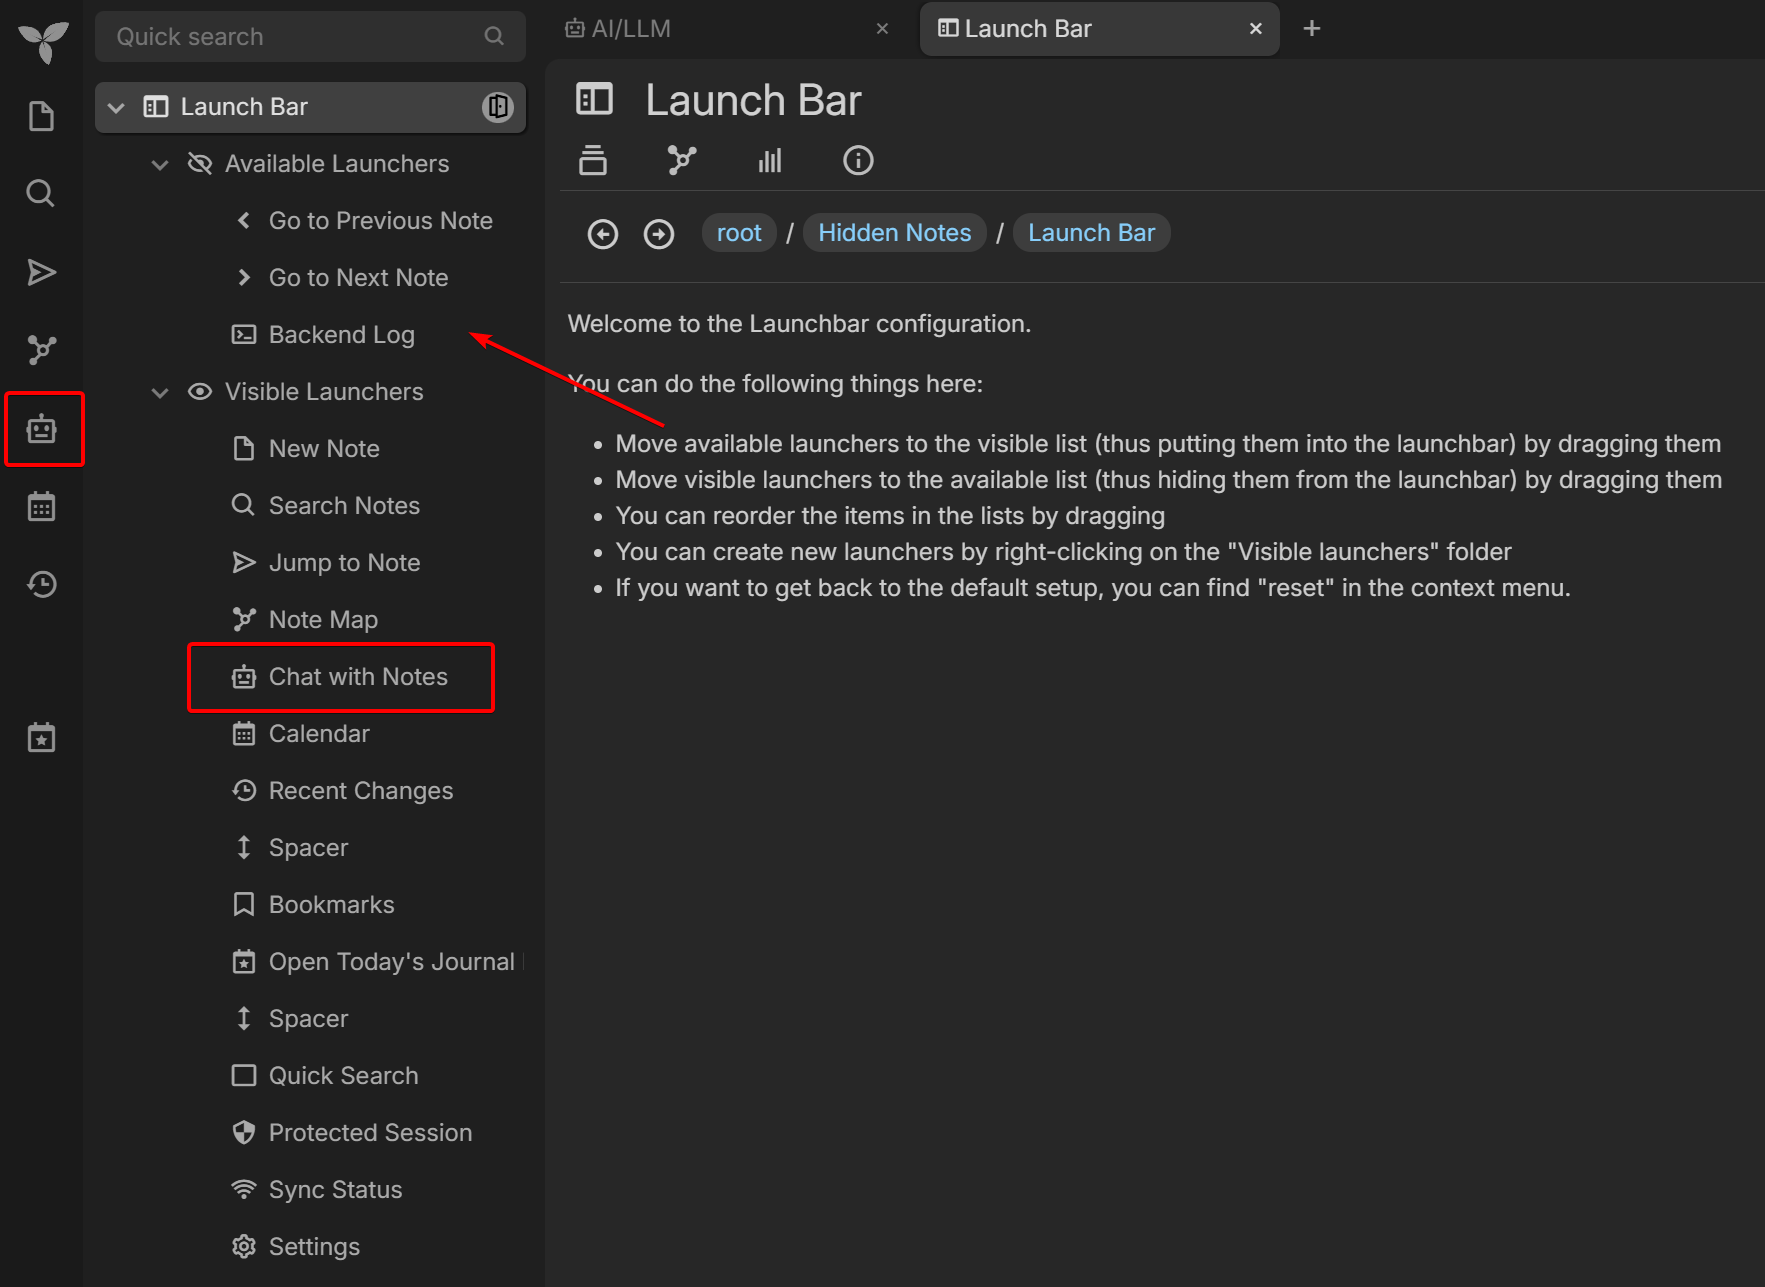The height and width of the screenshot is (1287, 1765).
Task: Open the note map ribbon icon under title
Action: click(681, 160)
